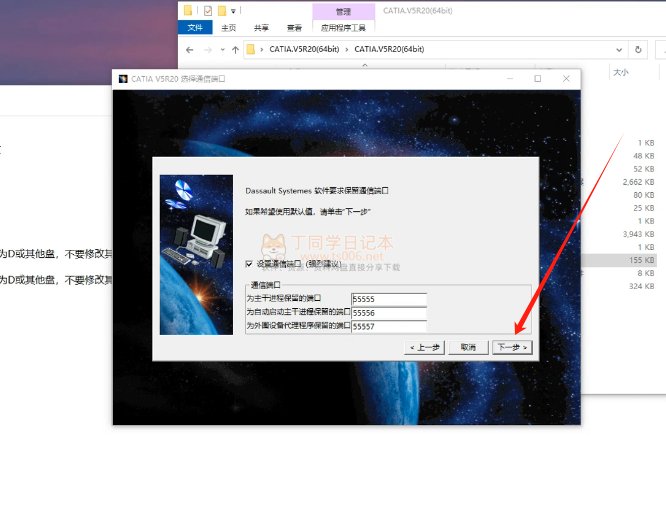Select the 管理 contextual tab in Explorer
The width and height of the screenshot is (666, 509).
pos(343,11)
